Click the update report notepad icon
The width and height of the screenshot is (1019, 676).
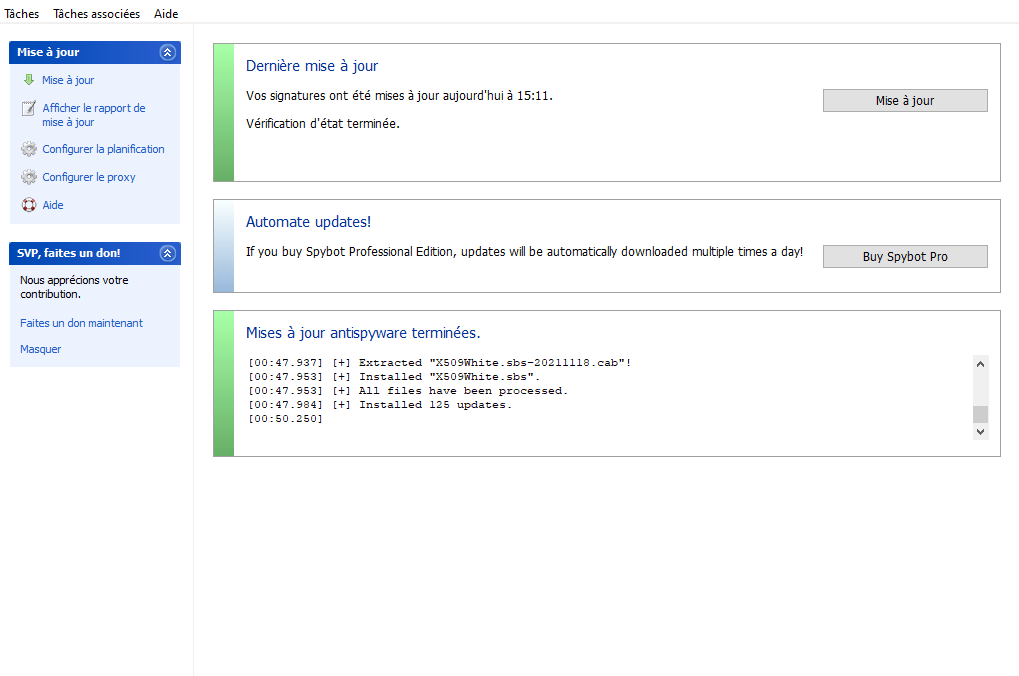click(29, 108)
